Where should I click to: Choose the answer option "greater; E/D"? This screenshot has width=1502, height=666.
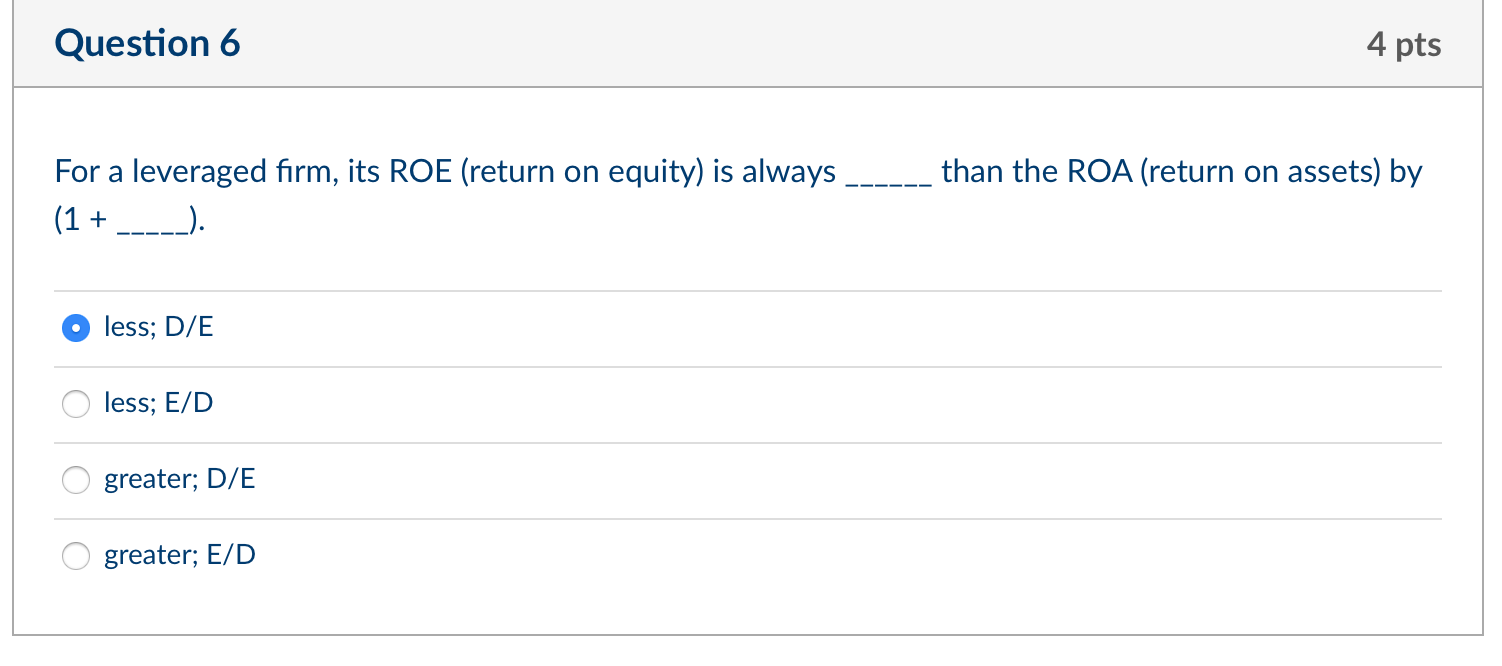click(180, 556)
